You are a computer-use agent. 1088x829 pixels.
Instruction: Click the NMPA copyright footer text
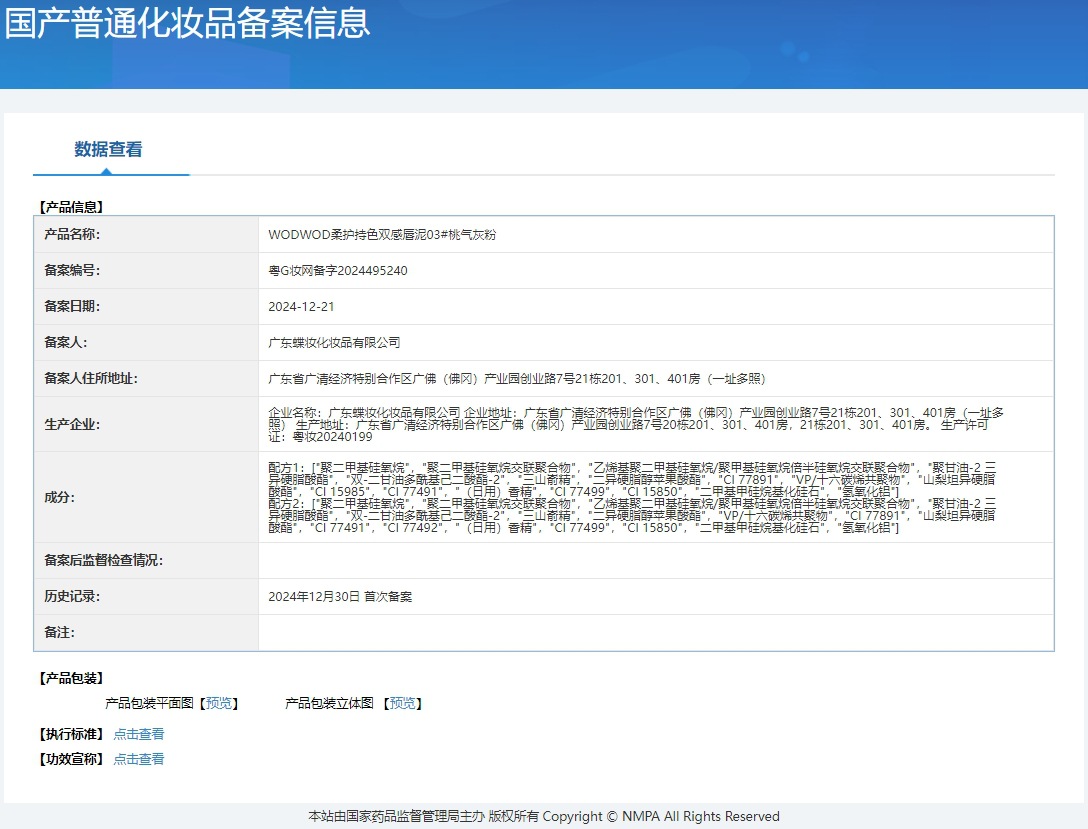[x=544, y=817]
